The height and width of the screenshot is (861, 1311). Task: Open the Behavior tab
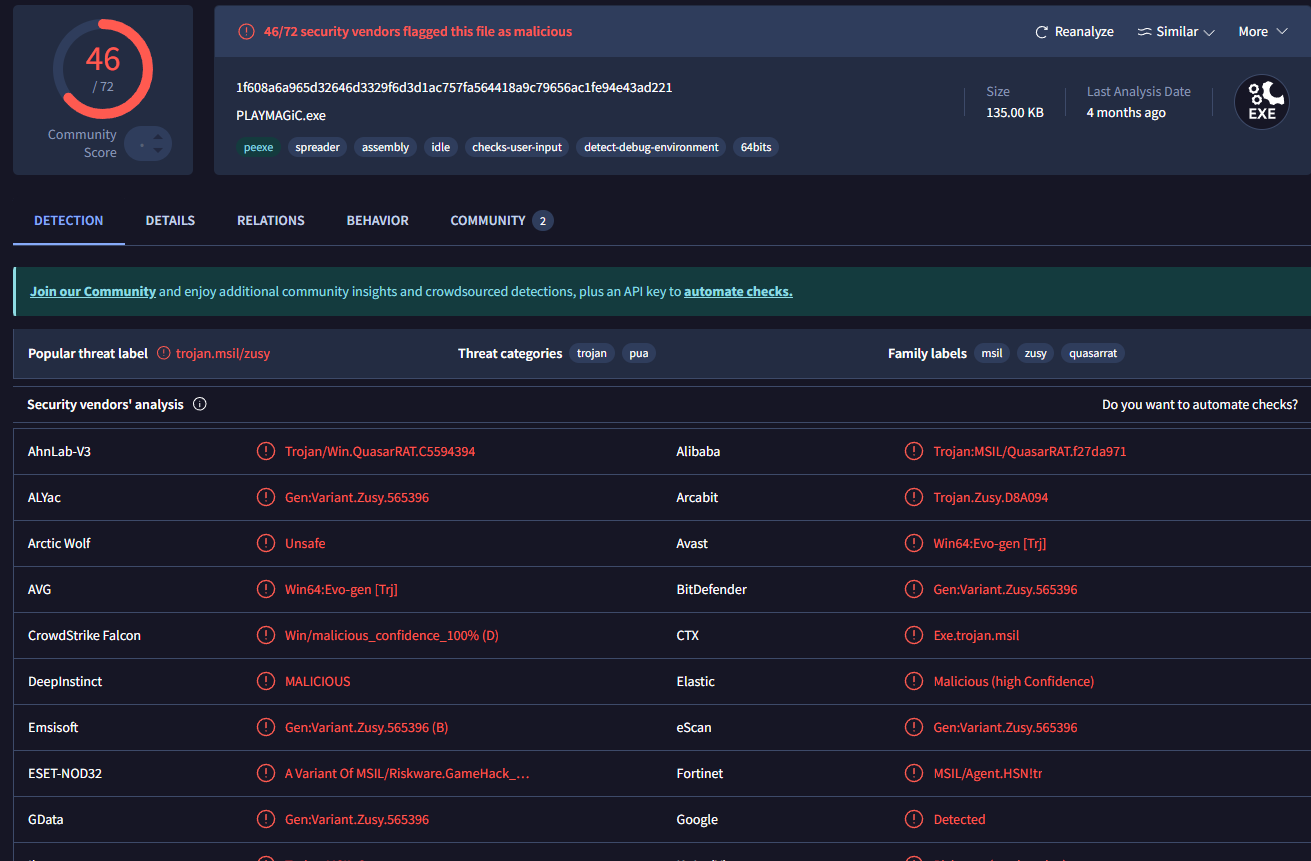click(377, 220)
